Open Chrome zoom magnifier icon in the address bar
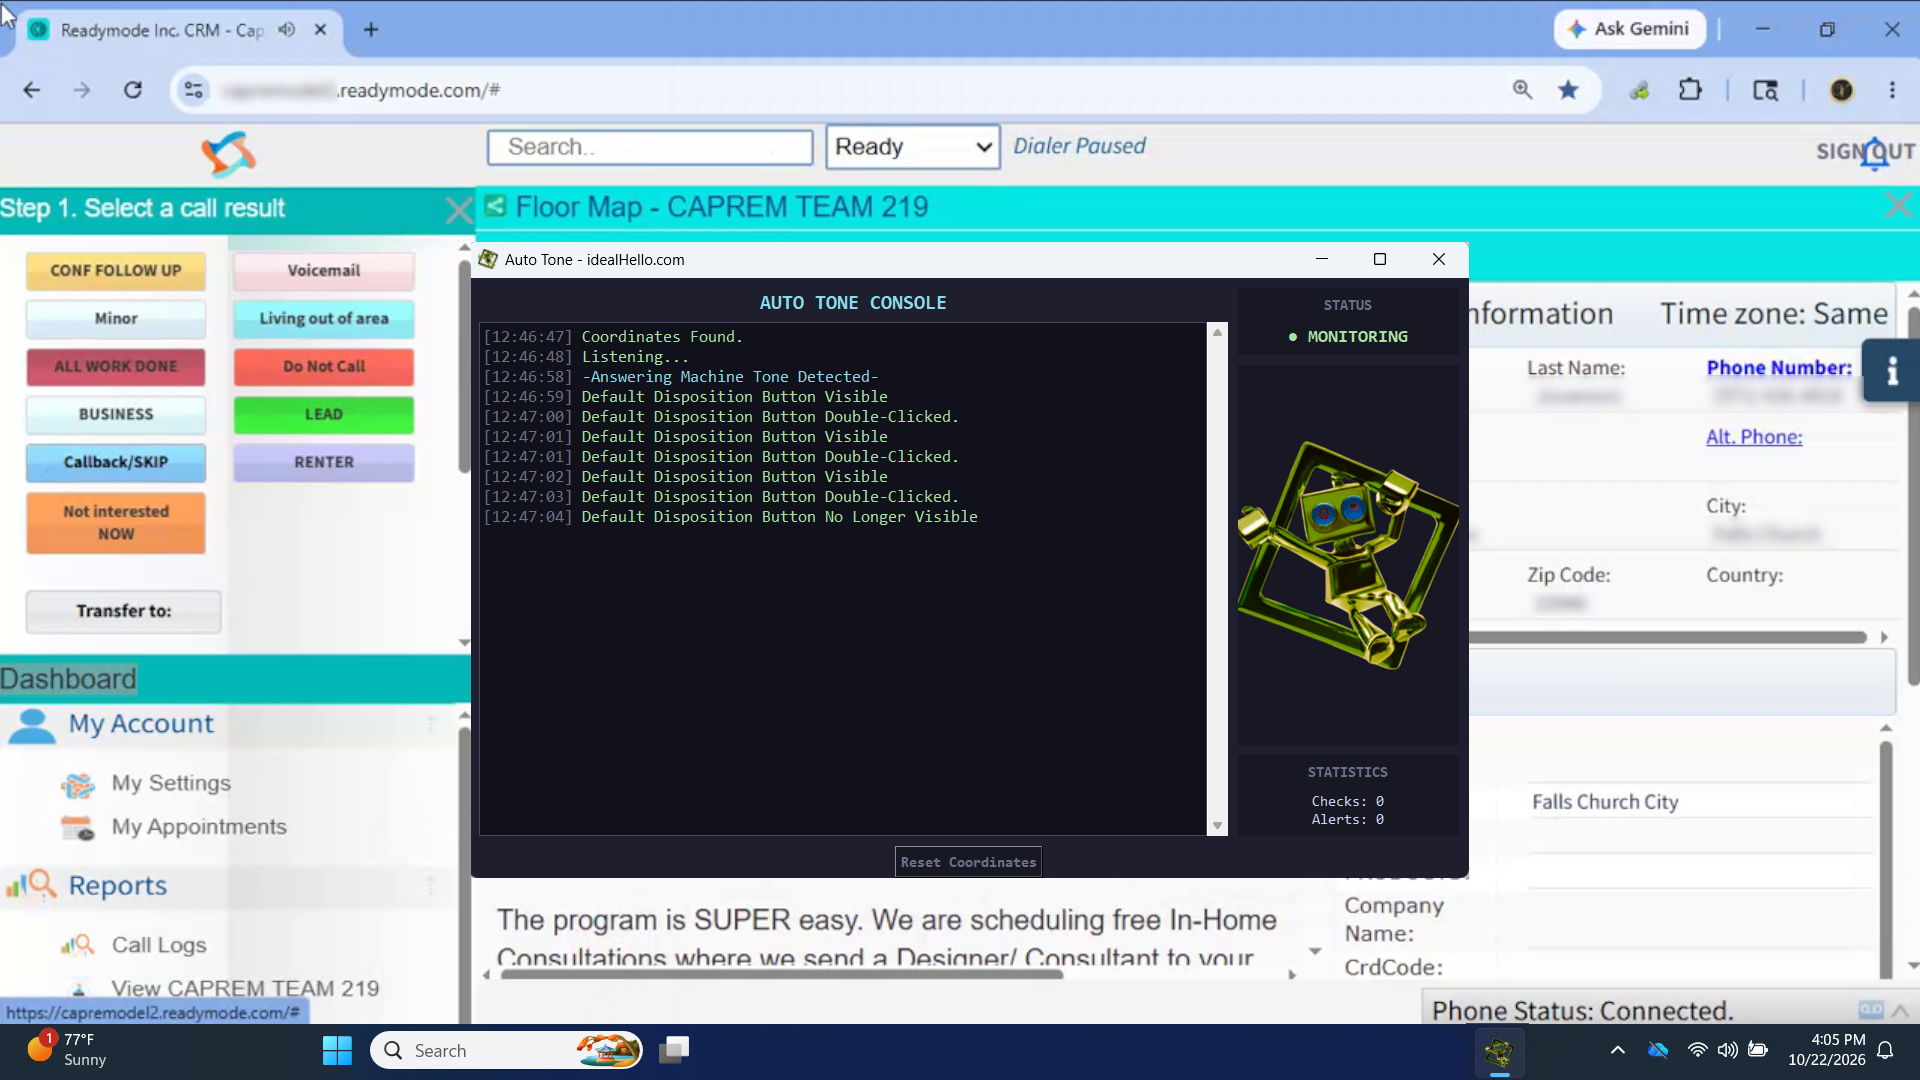 (1522, 90)
